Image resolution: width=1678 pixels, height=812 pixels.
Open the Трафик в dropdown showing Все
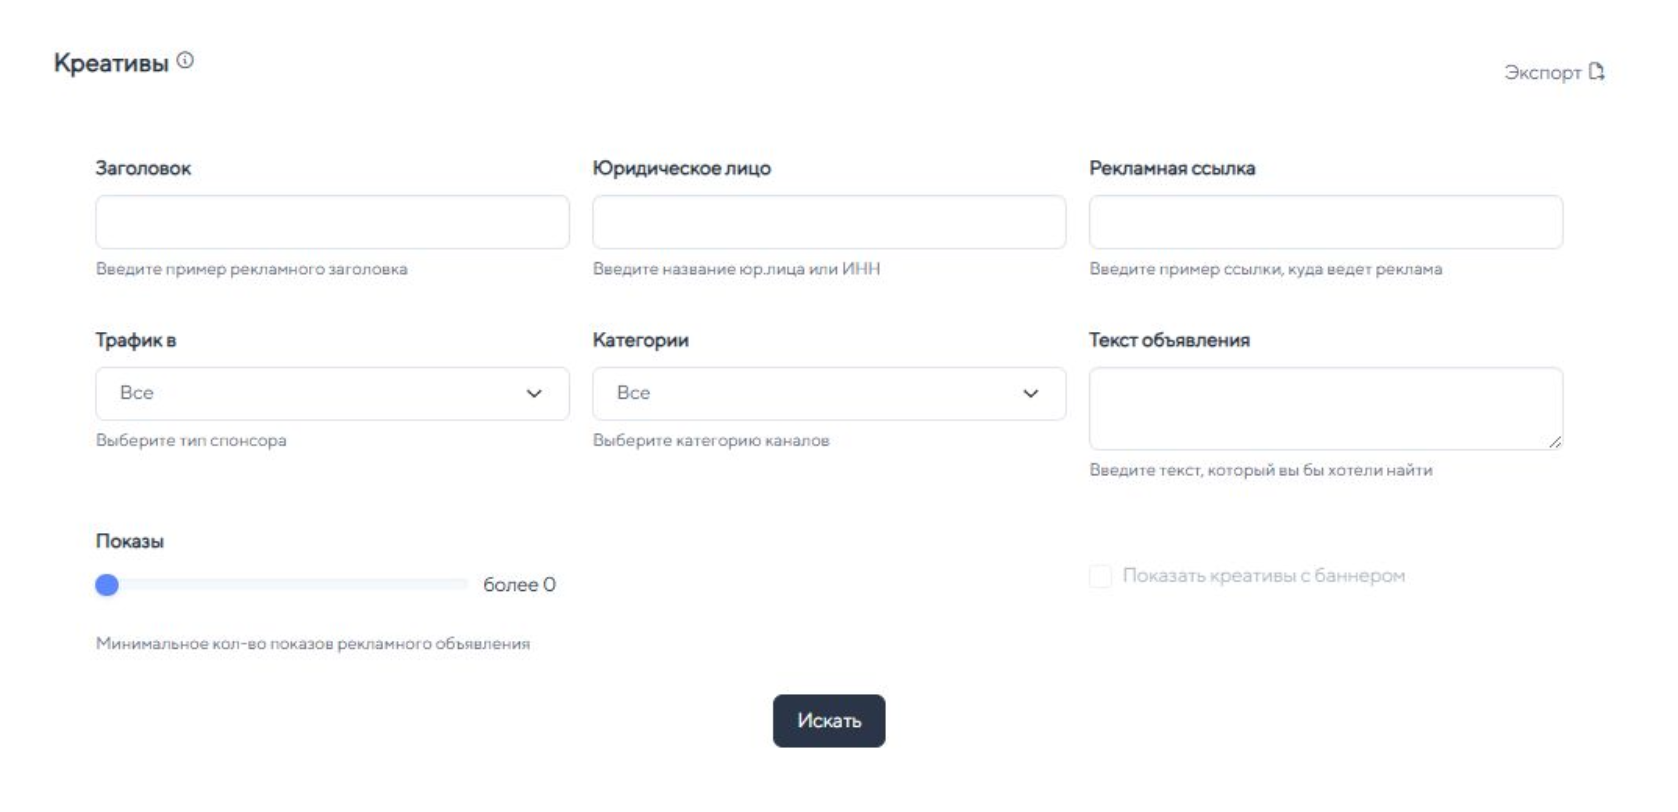pos(332,394)
